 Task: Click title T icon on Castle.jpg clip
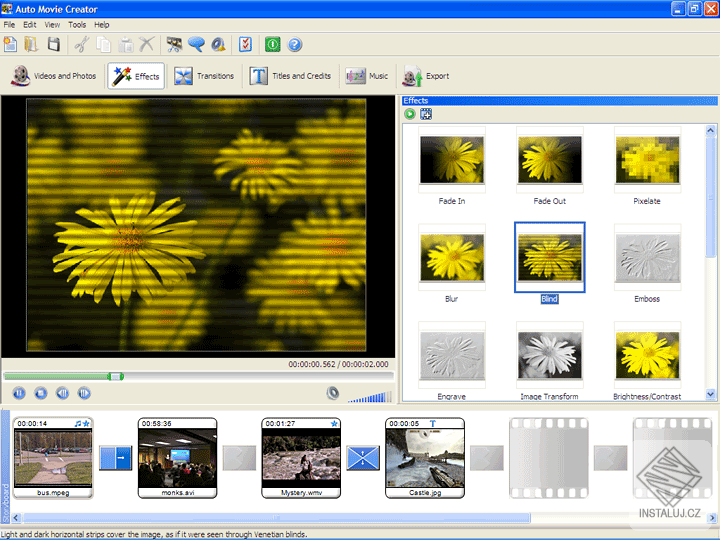coord(433,423)
